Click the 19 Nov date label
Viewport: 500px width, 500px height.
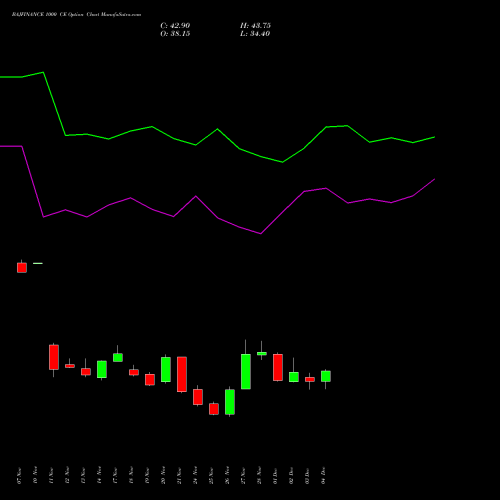click(x=147, y=475)
